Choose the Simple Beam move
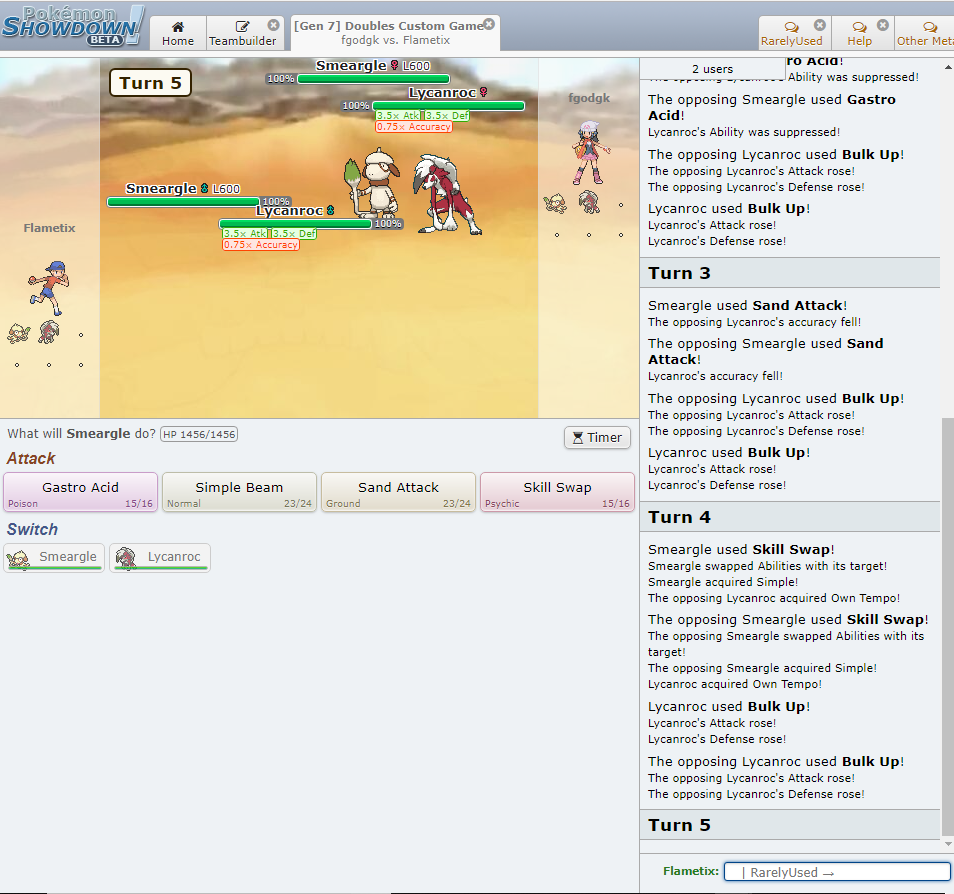Viewport: 954px width, 894px height. pyautogui.click(x=239, y=492)
